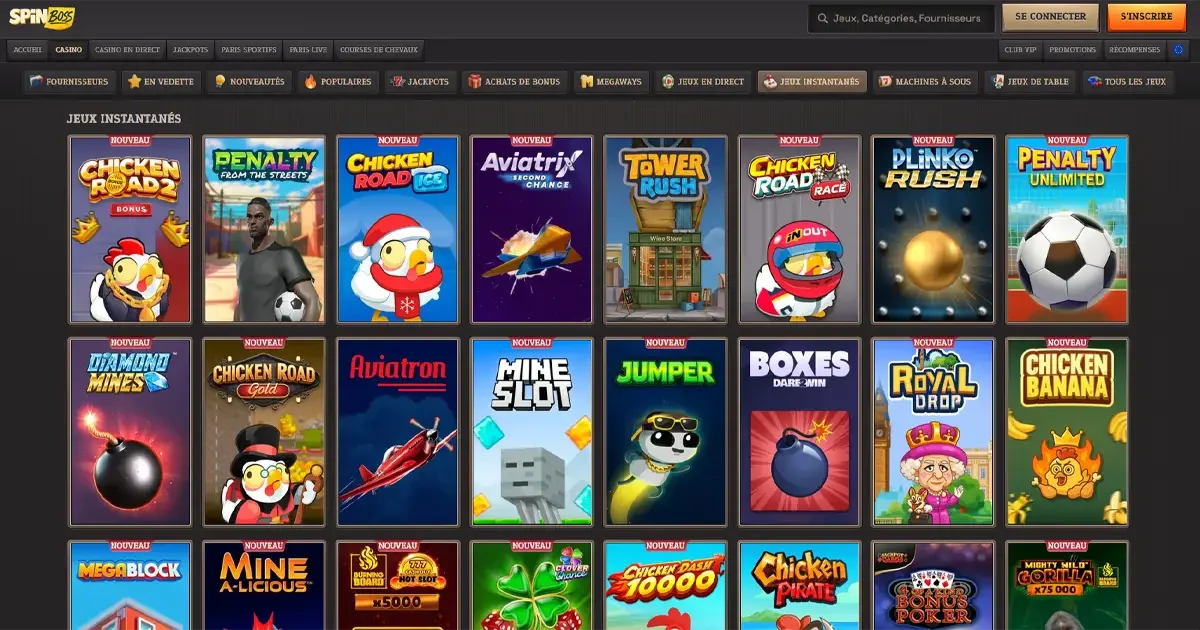Select the Jeux Instantanés category
Image resolution: width=1200 pixels, height=630 pixels.
point(812,82)
